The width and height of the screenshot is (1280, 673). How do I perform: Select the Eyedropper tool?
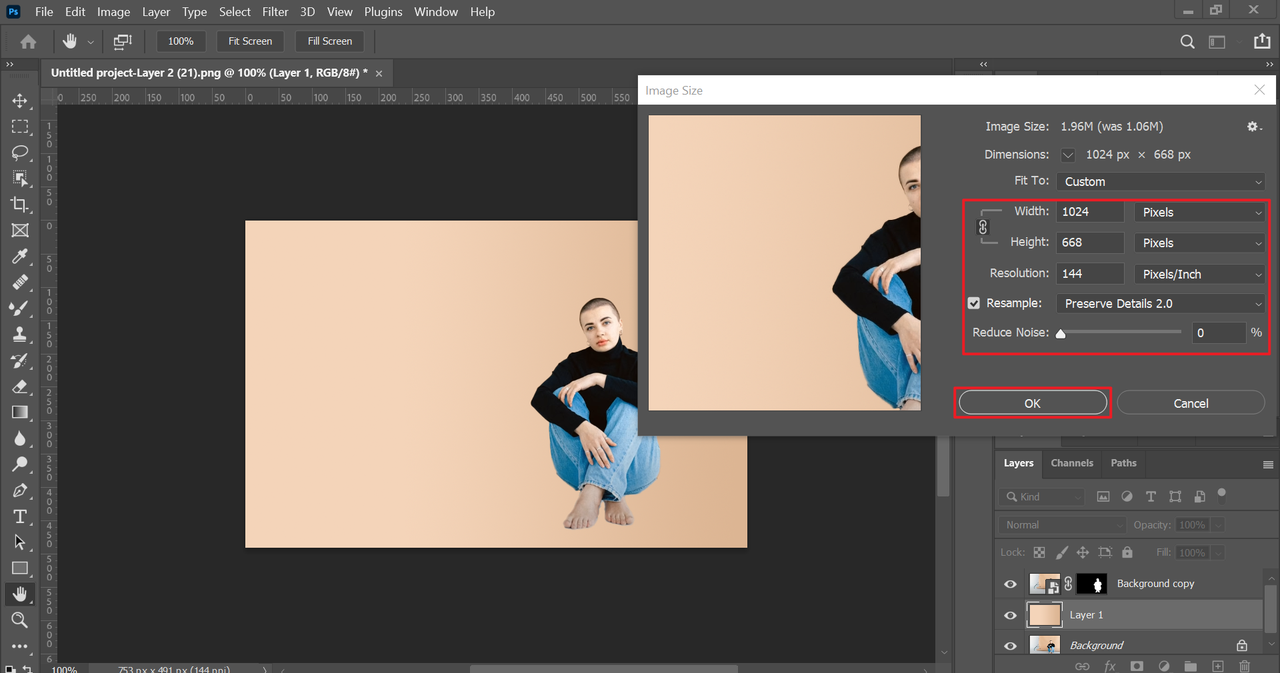tap(19, 256)
